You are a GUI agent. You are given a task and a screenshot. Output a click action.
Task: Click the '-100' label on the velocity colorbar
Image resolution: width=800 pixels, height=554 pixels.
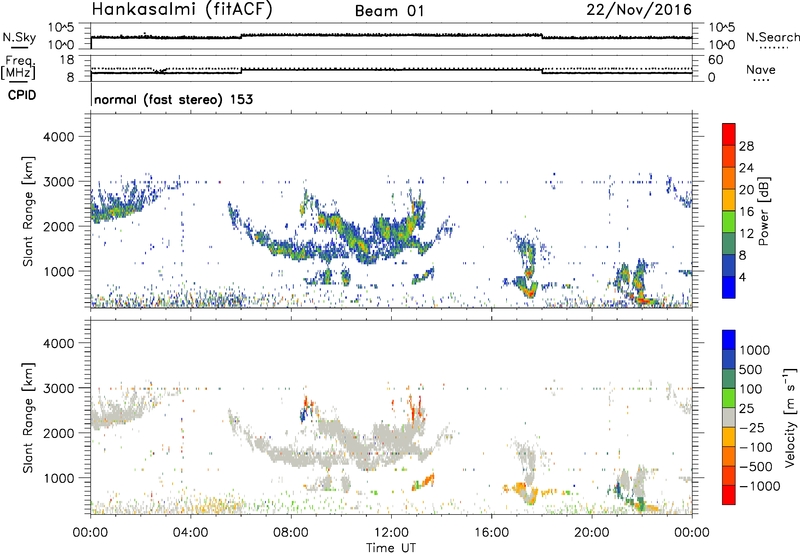tap(756, 447)
